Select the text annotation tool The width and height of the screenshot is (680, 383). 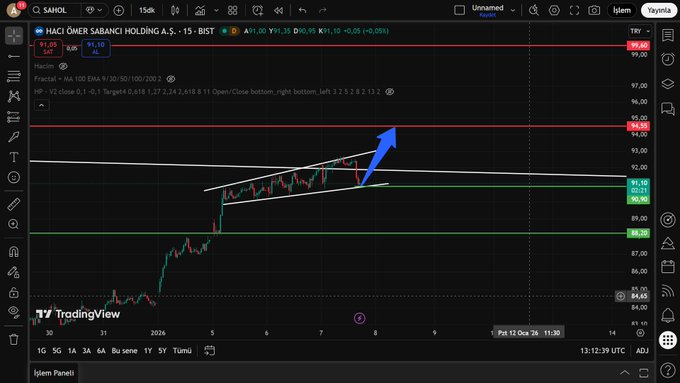[14, 157]
